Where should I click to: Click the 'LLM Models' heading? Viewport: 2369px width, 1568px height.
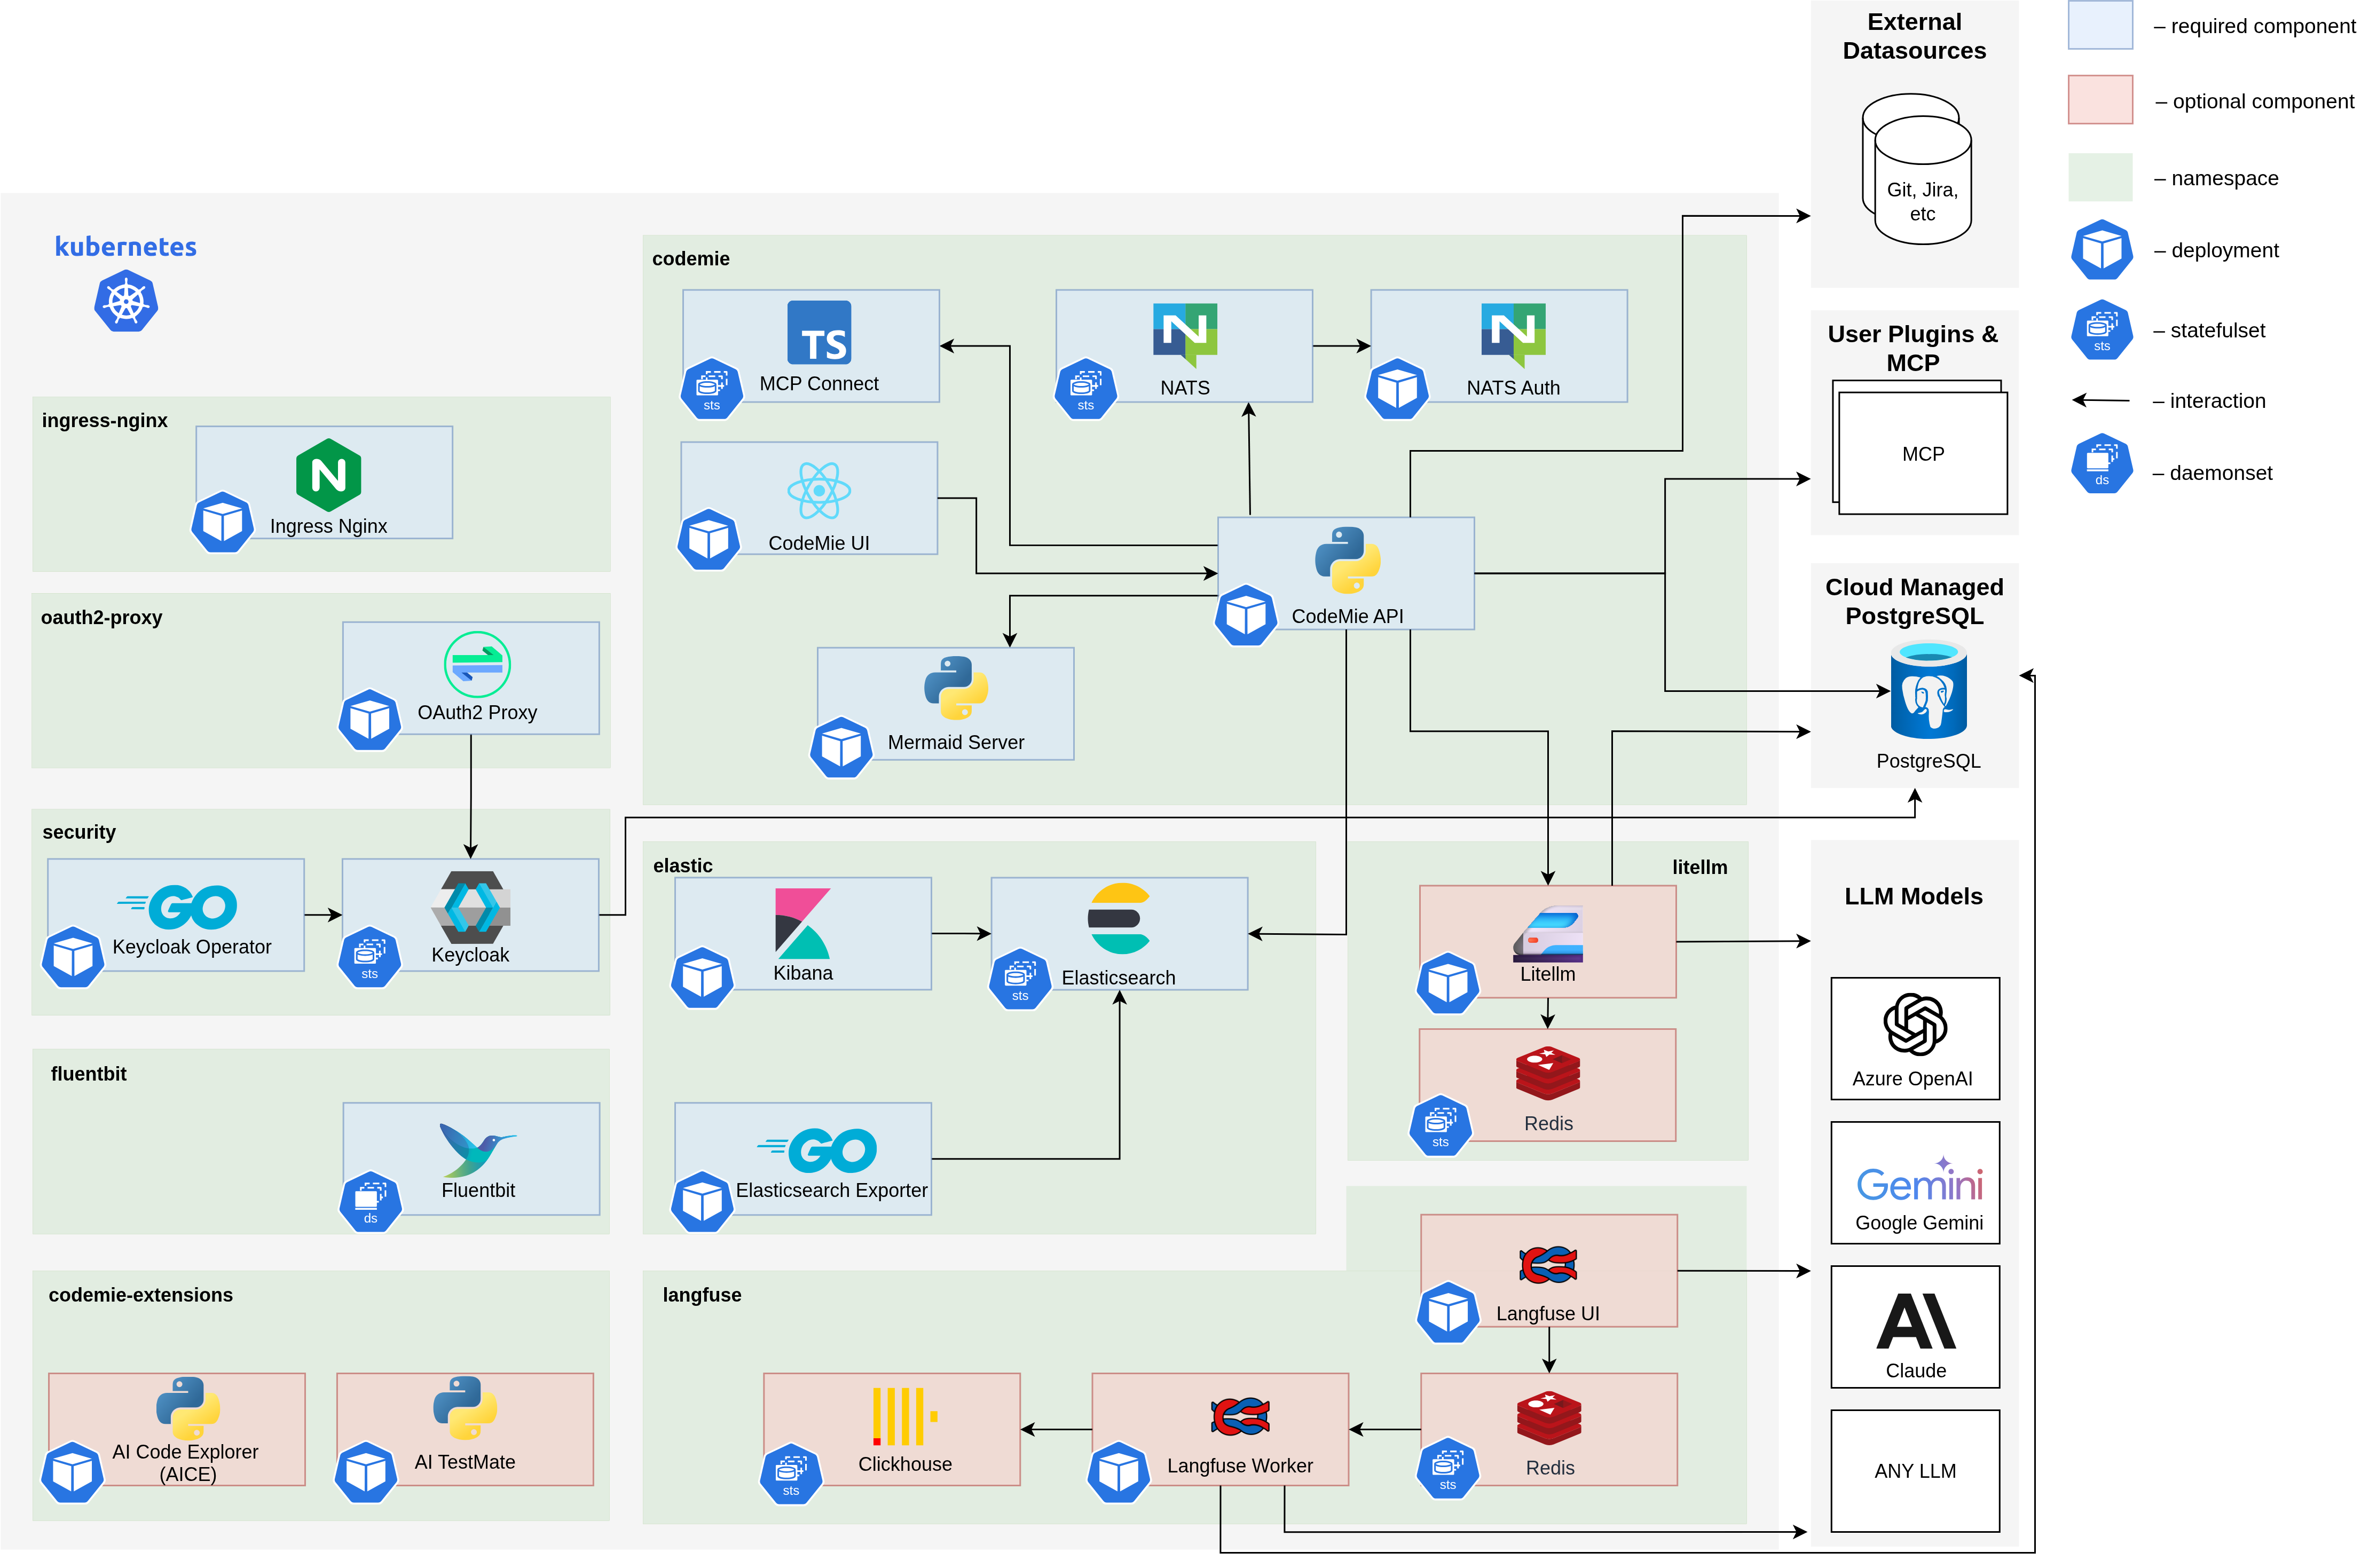click(1913, 896)
